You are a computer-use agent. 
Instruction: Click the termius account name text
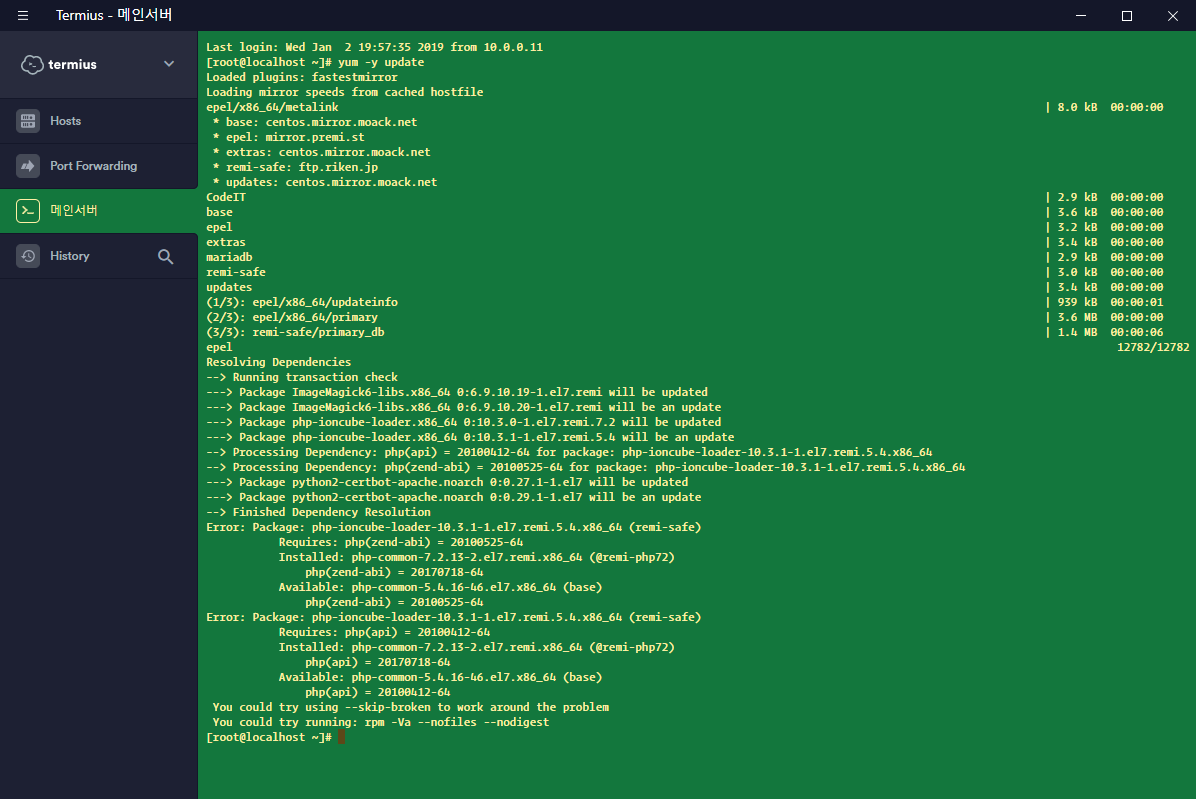(x=73, y=65)
